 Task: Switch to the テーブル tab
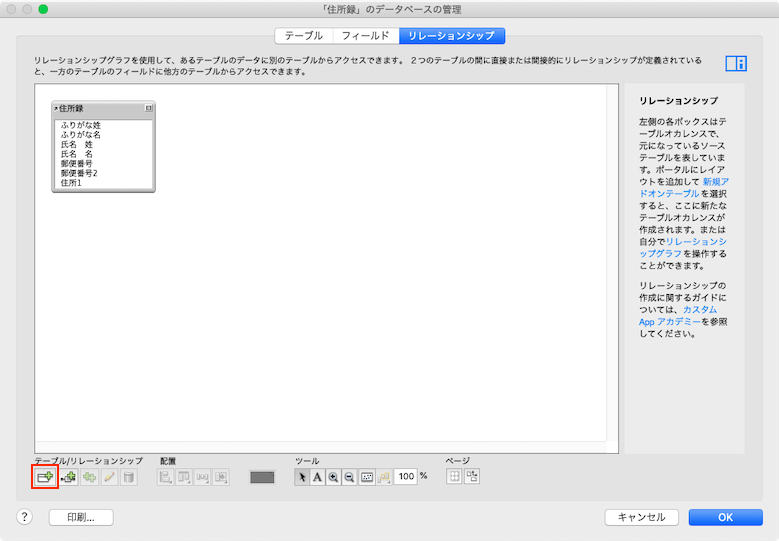304,36
